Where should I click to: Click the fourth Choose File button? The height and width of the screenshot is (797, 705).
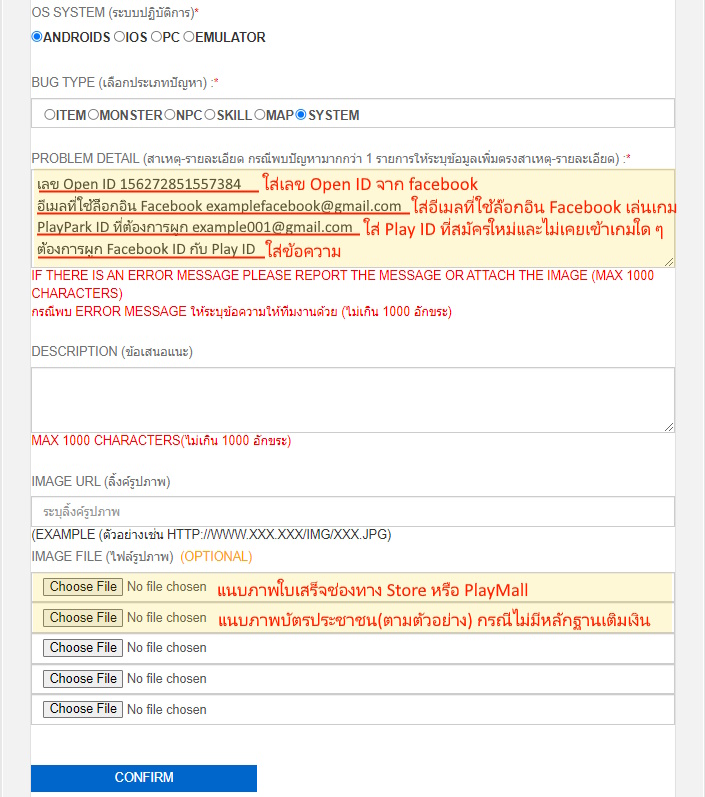[83, 679]
